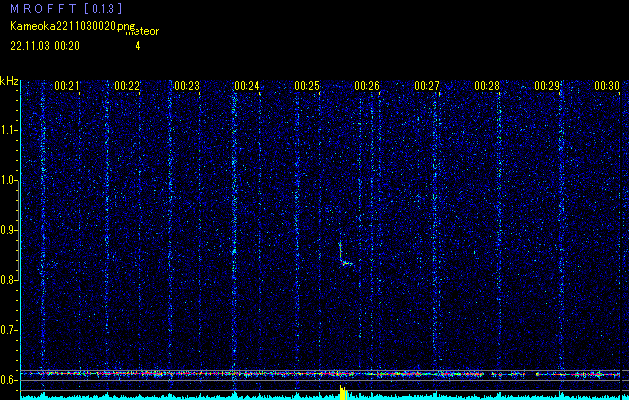Click the 00:27 time axis marker
Screen dimensions: 629x400
pyautogui.click(x=427, y=85)
